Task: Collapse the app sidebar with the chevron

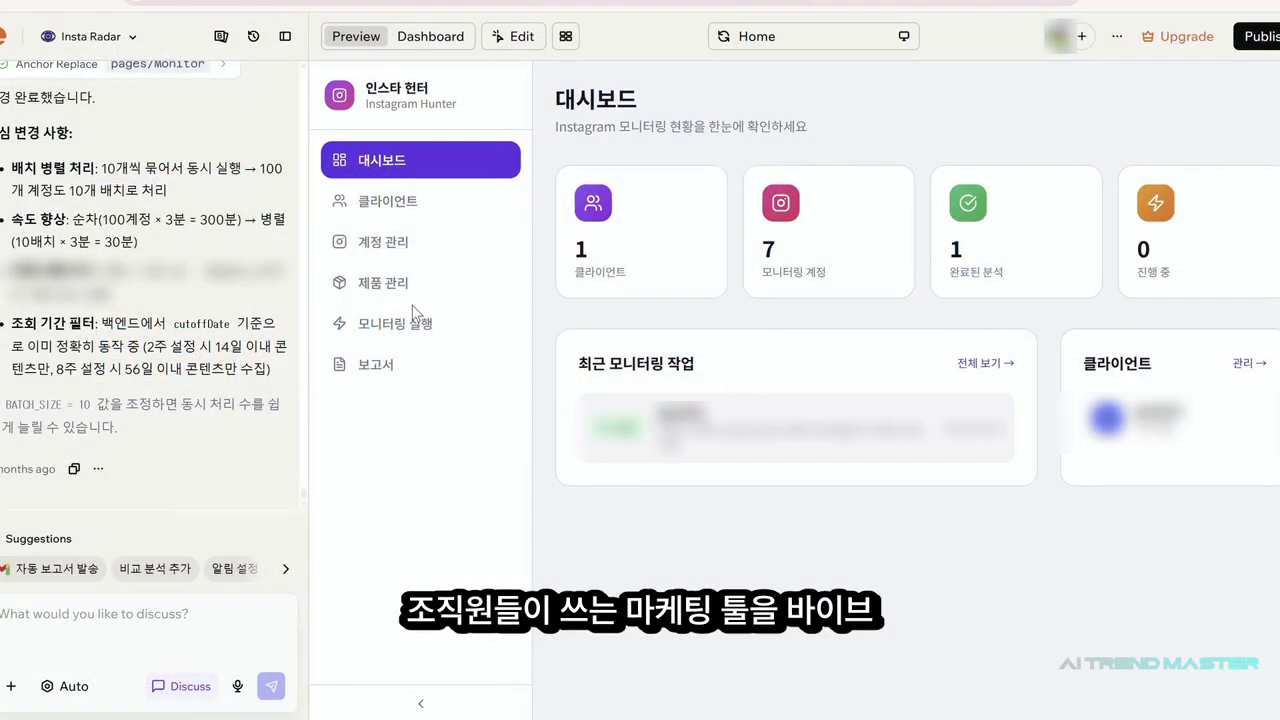Action: (x=421, y=704)
